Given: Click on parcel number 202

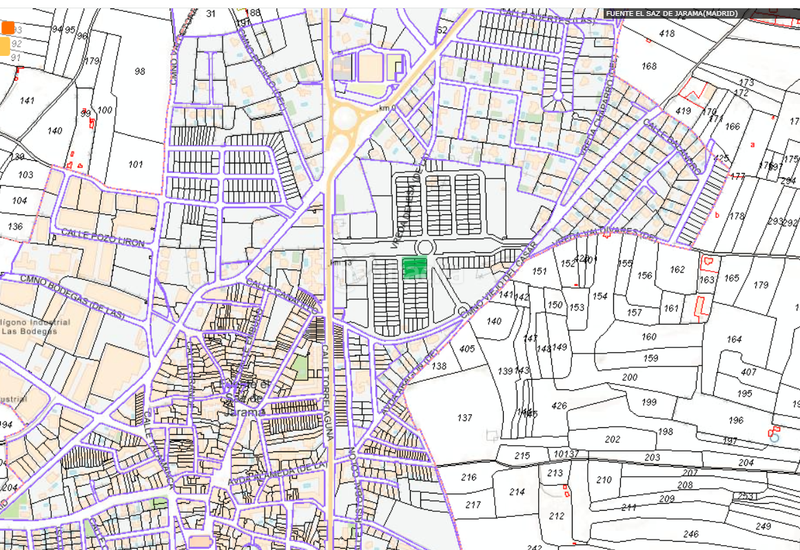Looking at the screenshot, I should coord(612,438).
